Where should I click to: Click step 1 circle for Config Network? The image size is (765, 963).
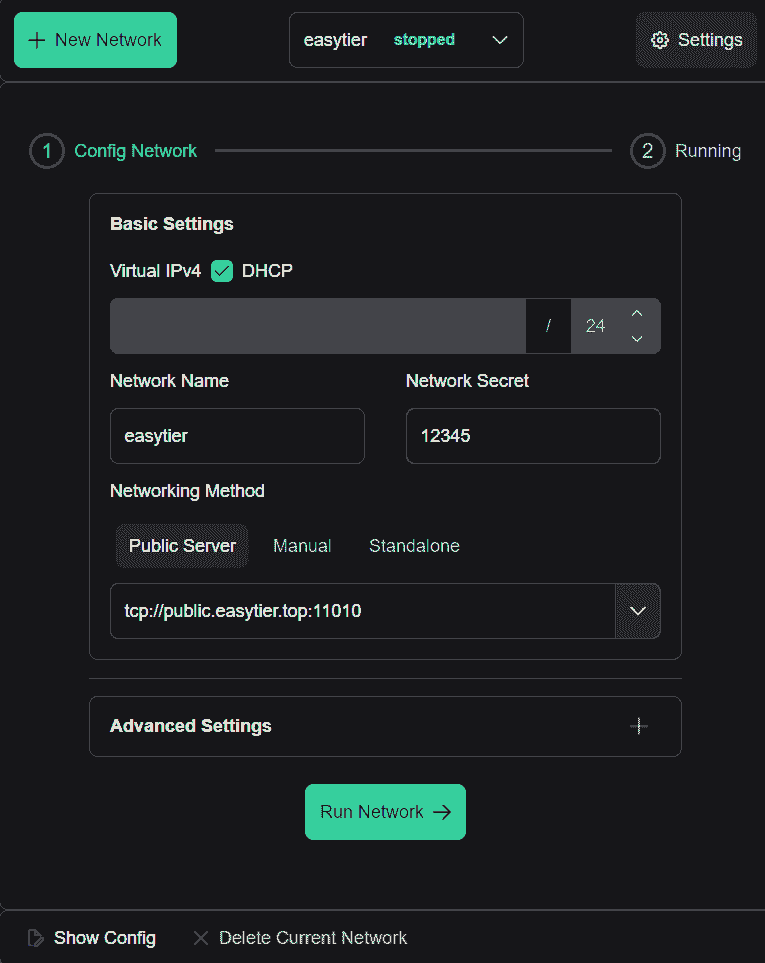click(47, 151)
